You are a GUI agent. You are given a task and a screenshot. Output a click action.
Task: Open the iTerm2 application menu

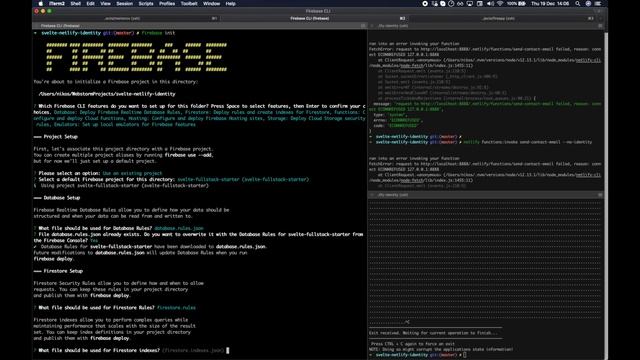[57, 4]
